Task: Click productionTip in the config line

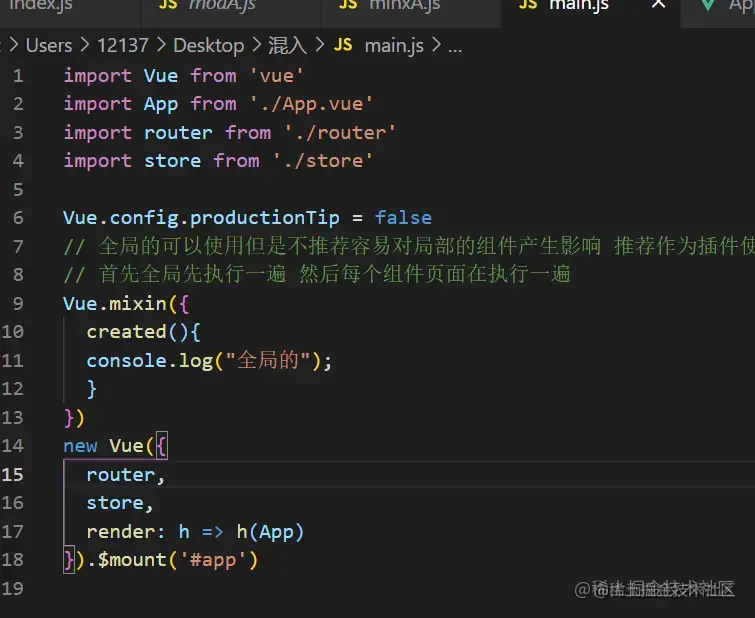Action: pyautogui.click(x=264, y=218)
